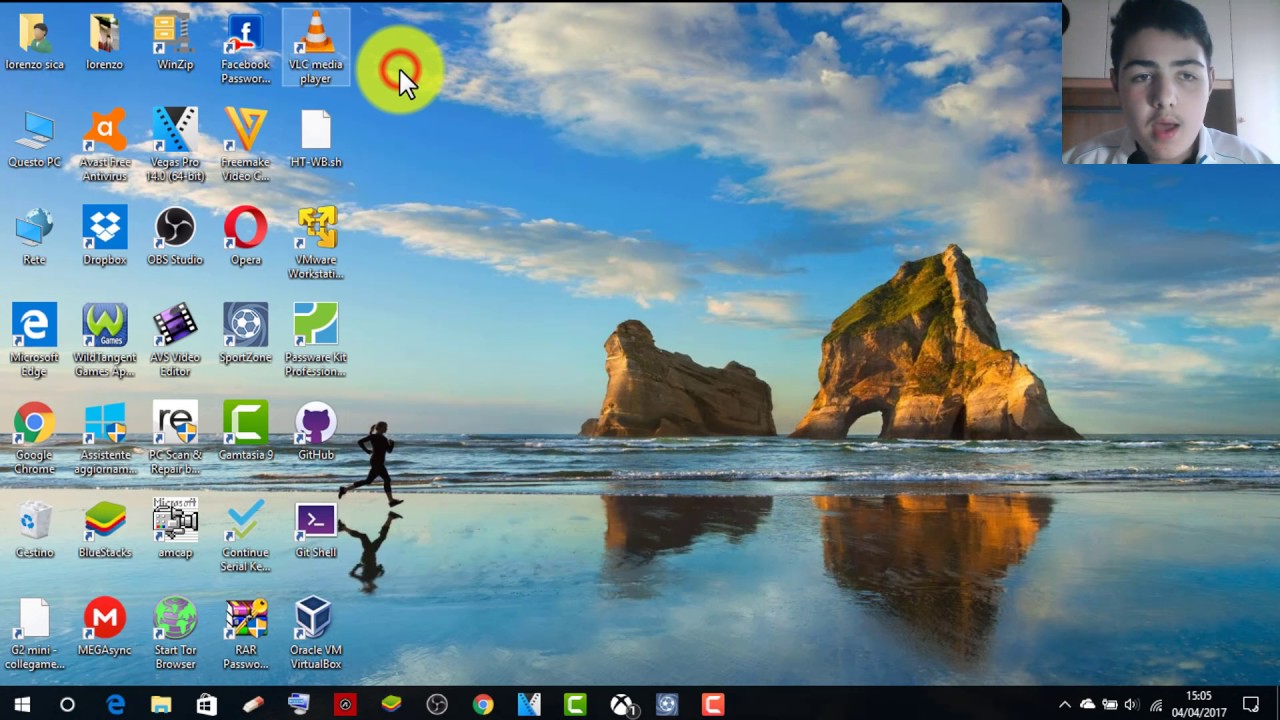
Task: Open Edge from the taskbar
Action: click(116, 705)
